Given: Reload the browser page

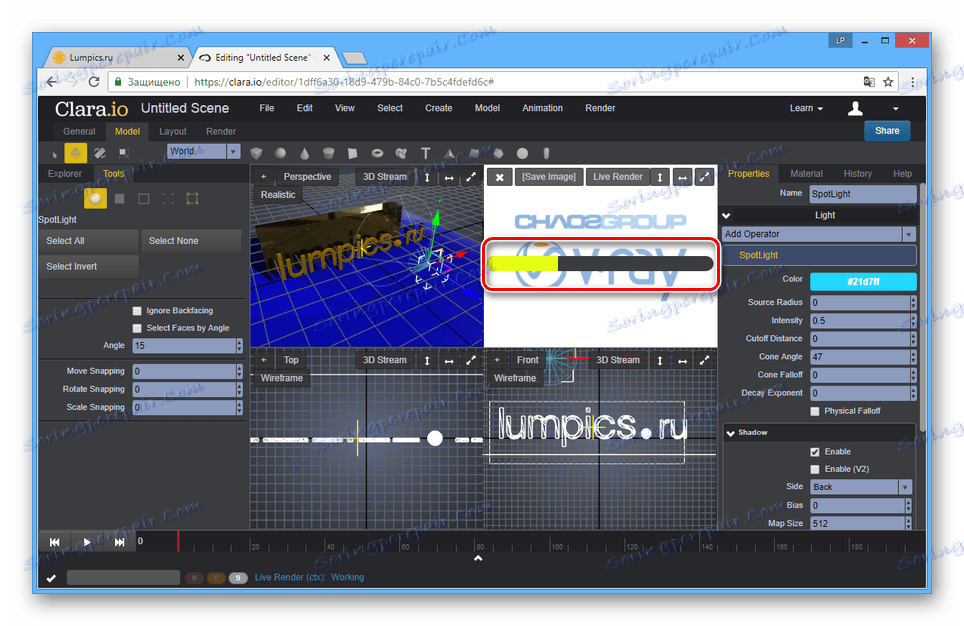Looking at the screenshot, I should (94, 82).
